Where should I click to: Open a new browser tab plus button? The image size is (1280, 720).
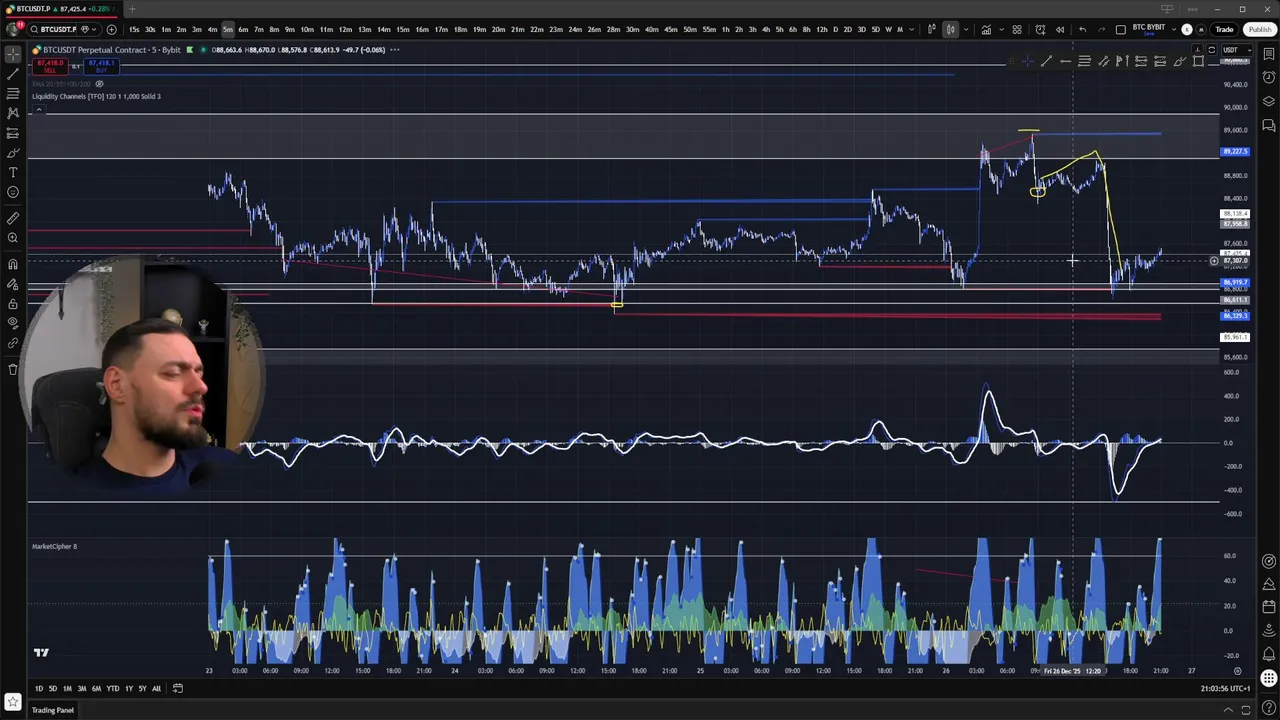(131, 9)
